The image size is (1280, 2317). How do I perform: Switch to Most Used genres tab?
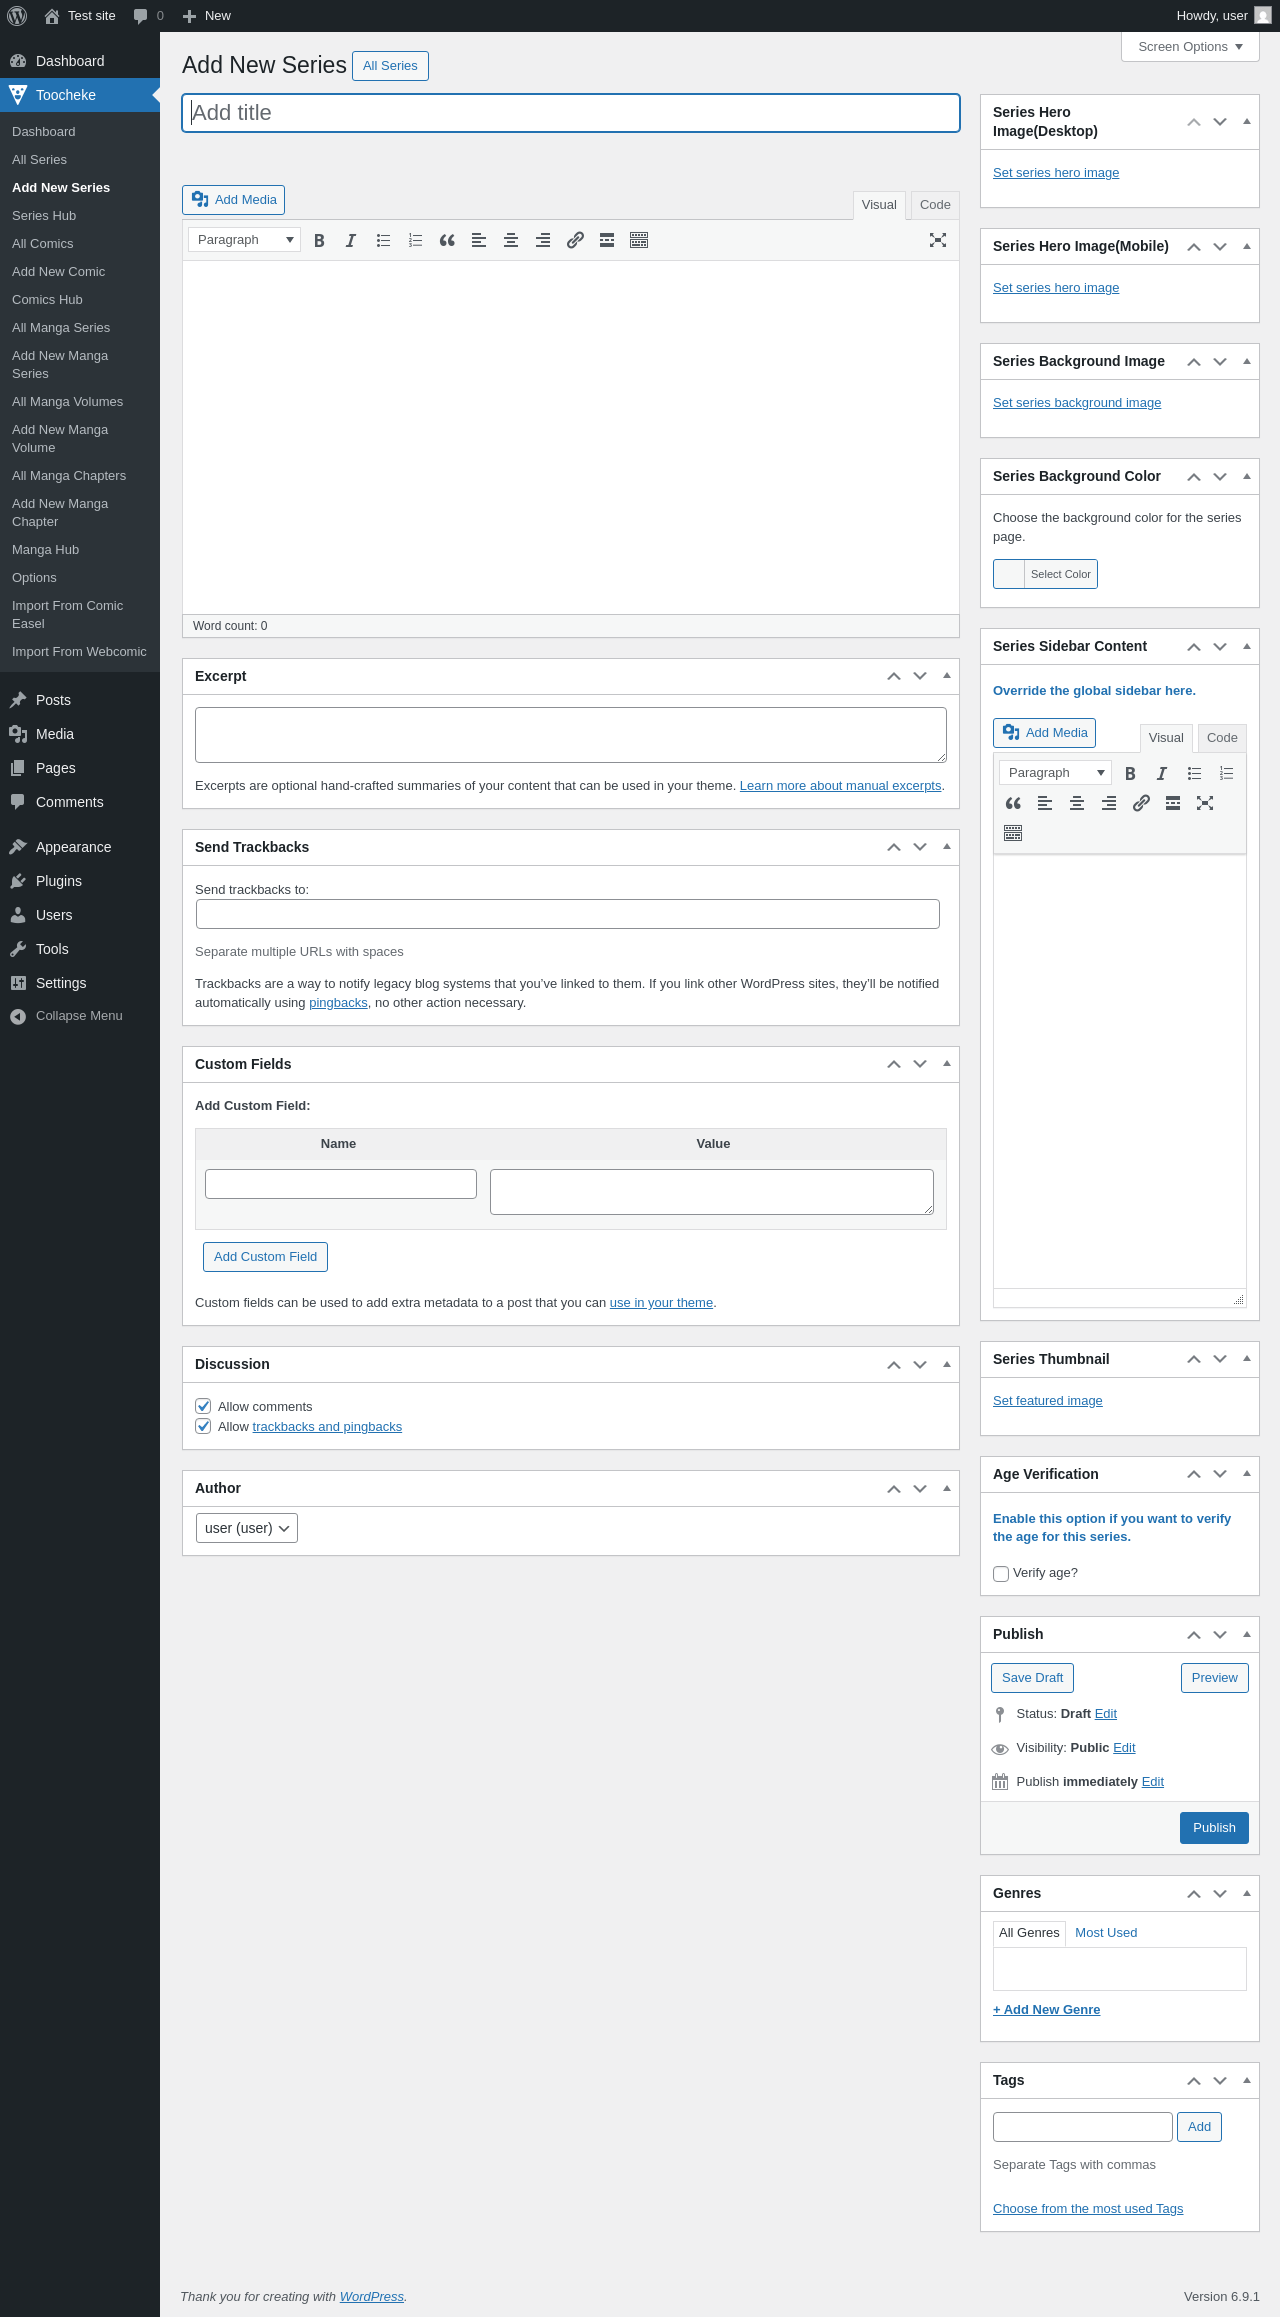(1106, 1932)
